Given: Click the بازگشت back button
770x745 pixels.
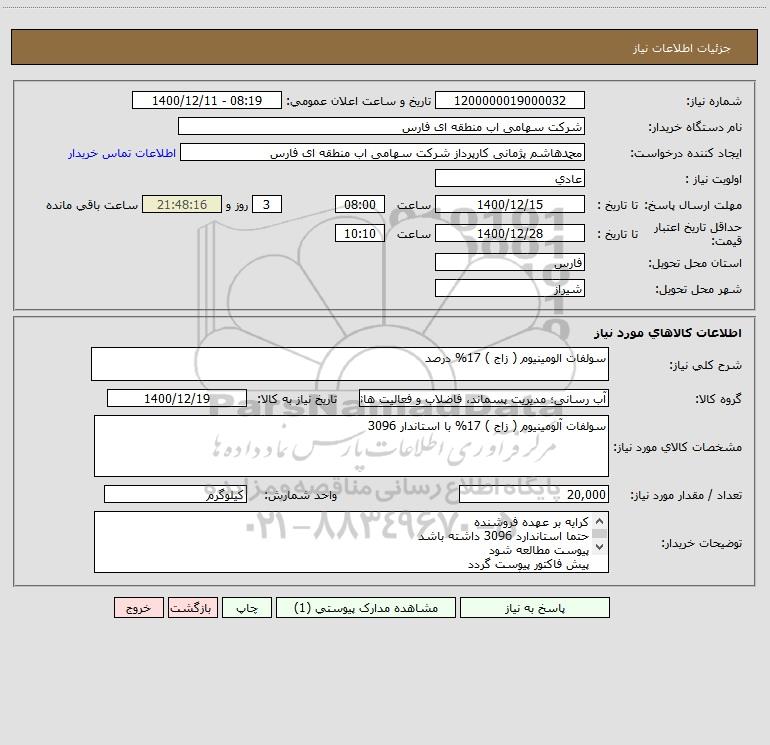Looking at the screenshot, I should (x=192, y=607).
